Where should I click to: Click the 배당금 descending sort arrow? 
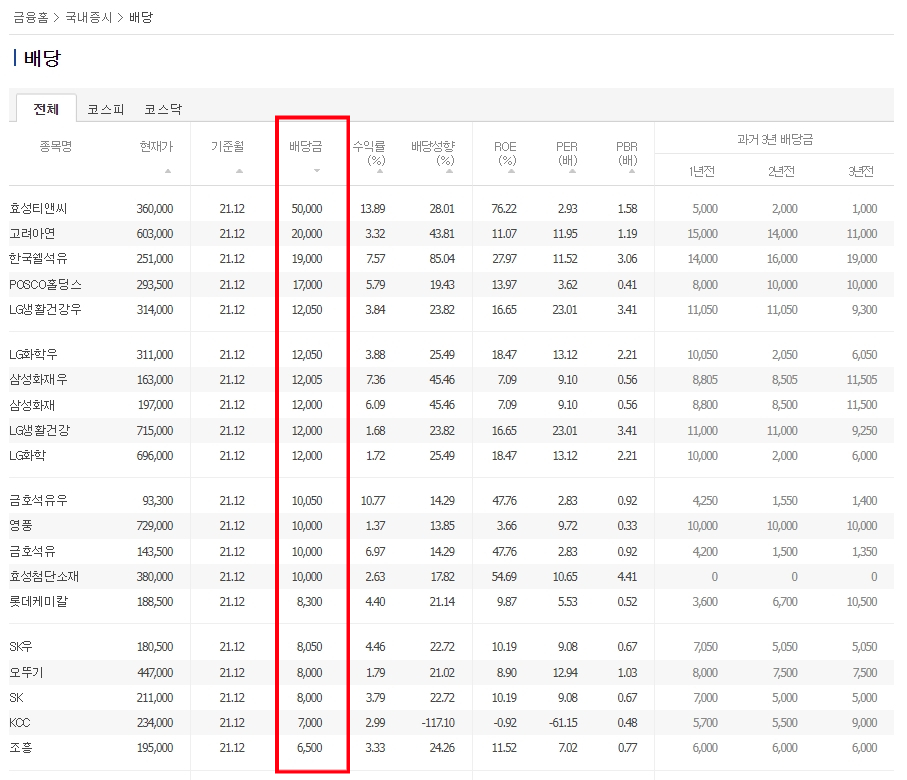(x=316, y=171)
